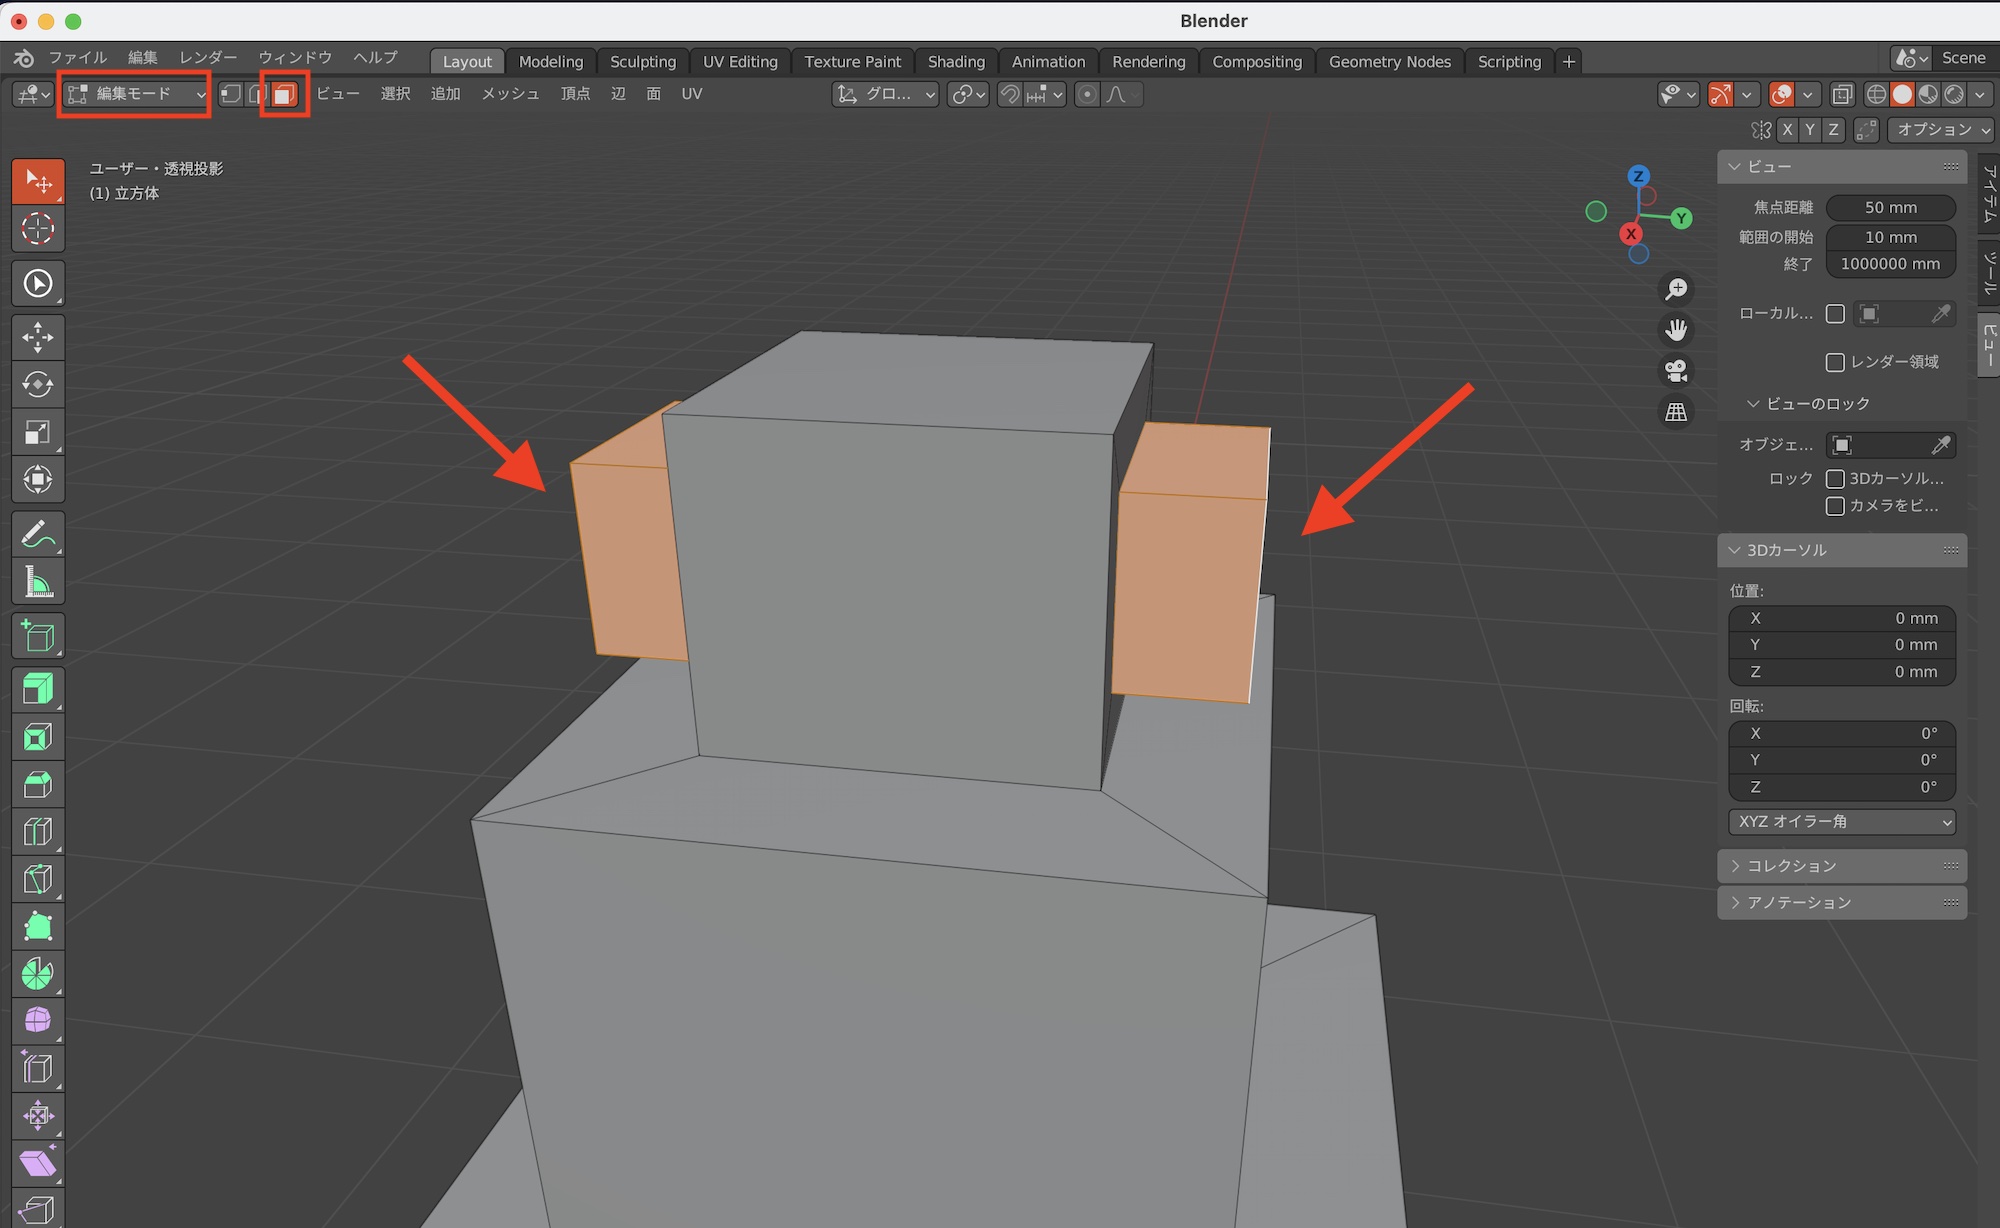Choose the Loop Cut tool
The height and width of the screenshot is (1228, 2000).
(x=38, y=832)
